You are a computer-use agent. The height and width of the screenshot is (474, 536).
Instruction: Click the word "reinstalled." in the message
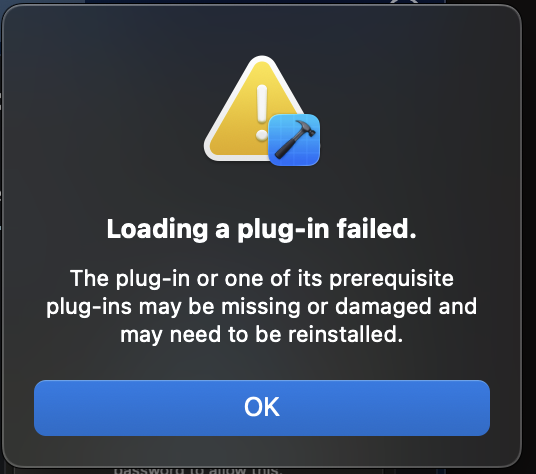[346, 334]
